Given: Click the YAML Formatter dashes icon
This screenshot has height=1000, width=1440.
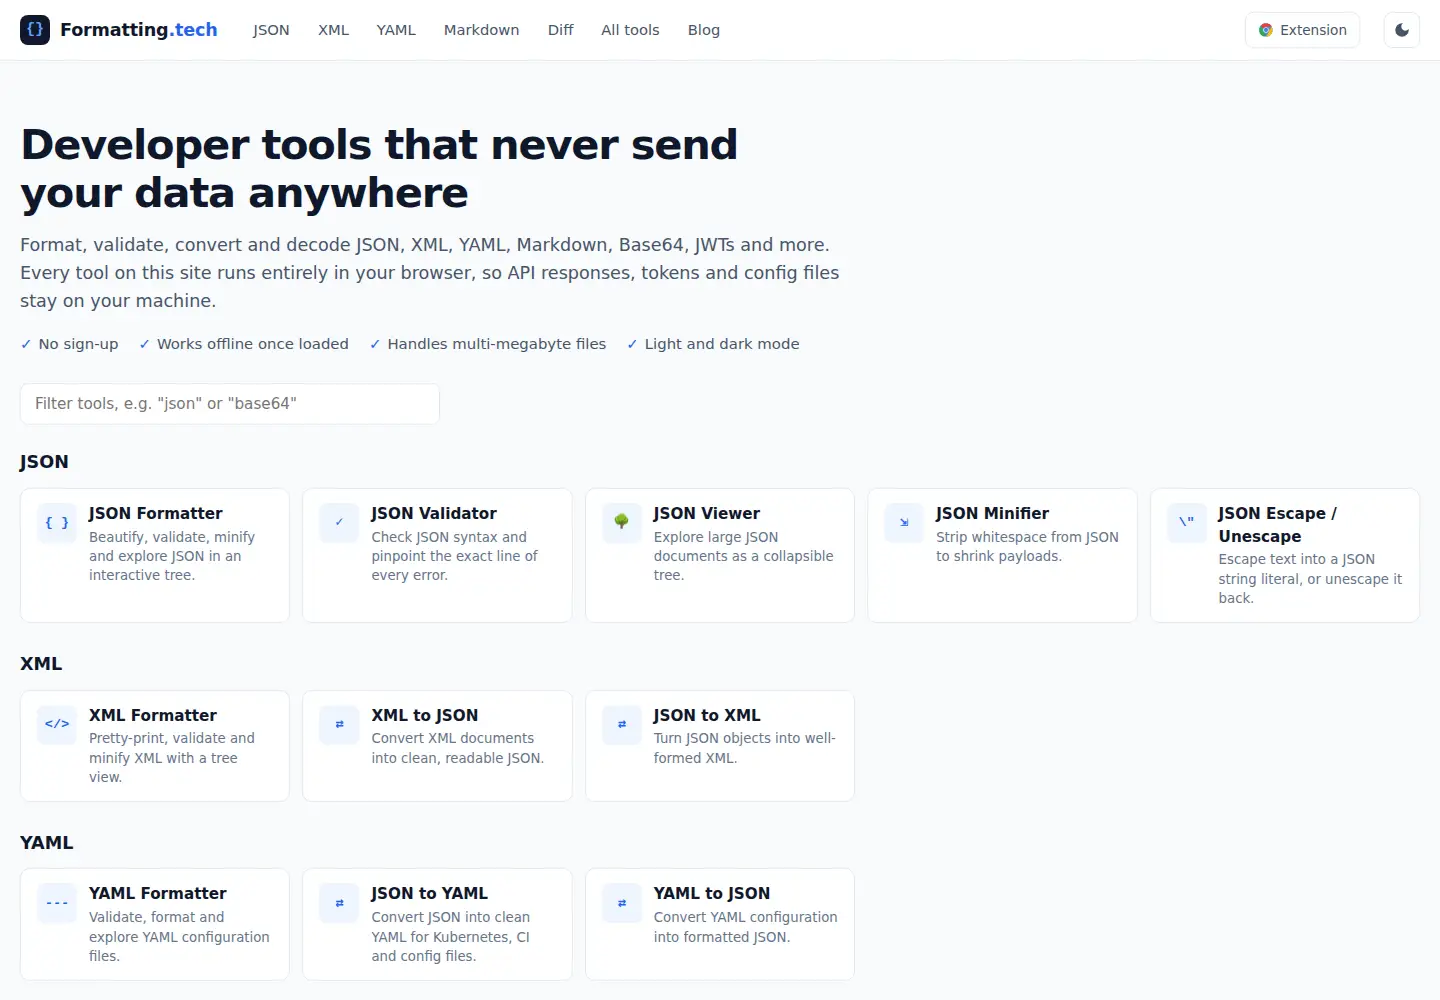Looking at the screenshot, I should [x=57, y=903].
